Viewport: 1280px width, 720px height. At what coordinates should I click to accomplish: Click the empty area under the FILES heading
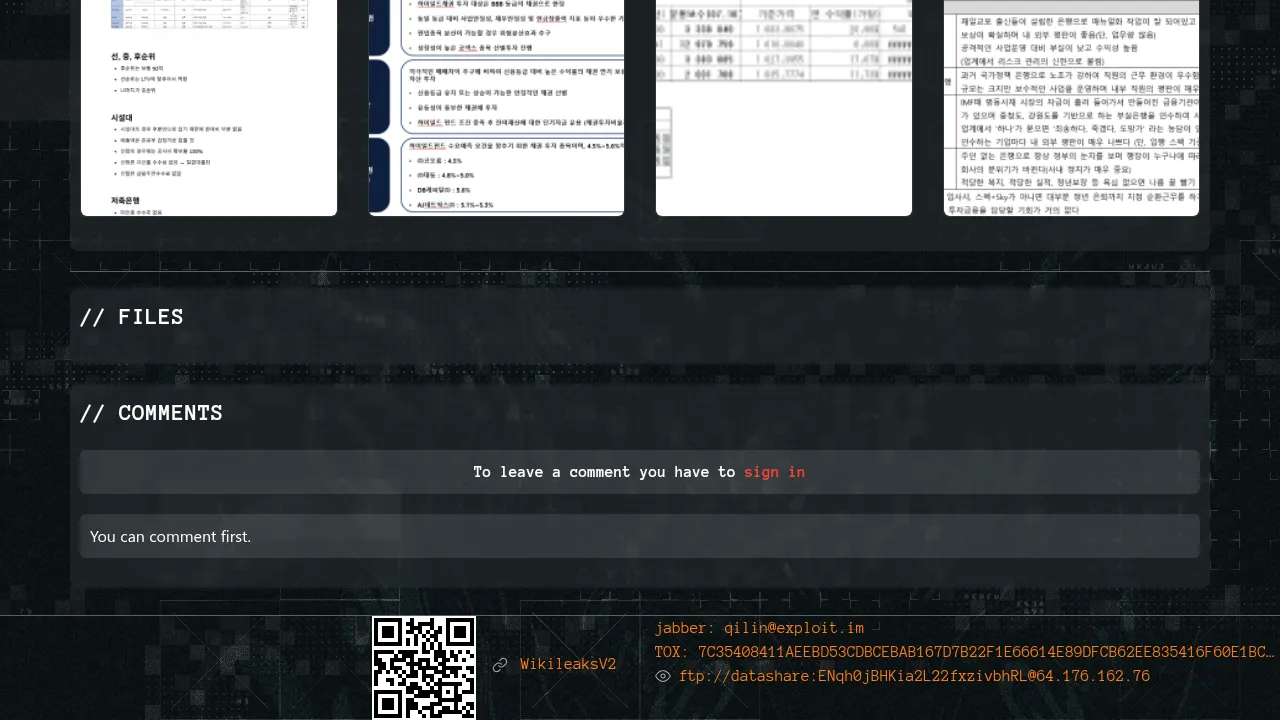[639, 350]
